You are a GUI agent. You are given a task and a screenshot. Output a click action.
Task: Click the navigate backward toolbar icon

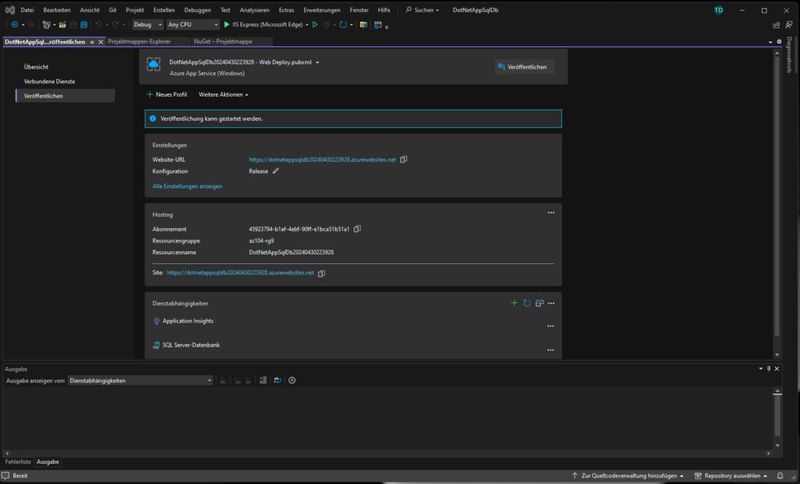click(14, 24)
